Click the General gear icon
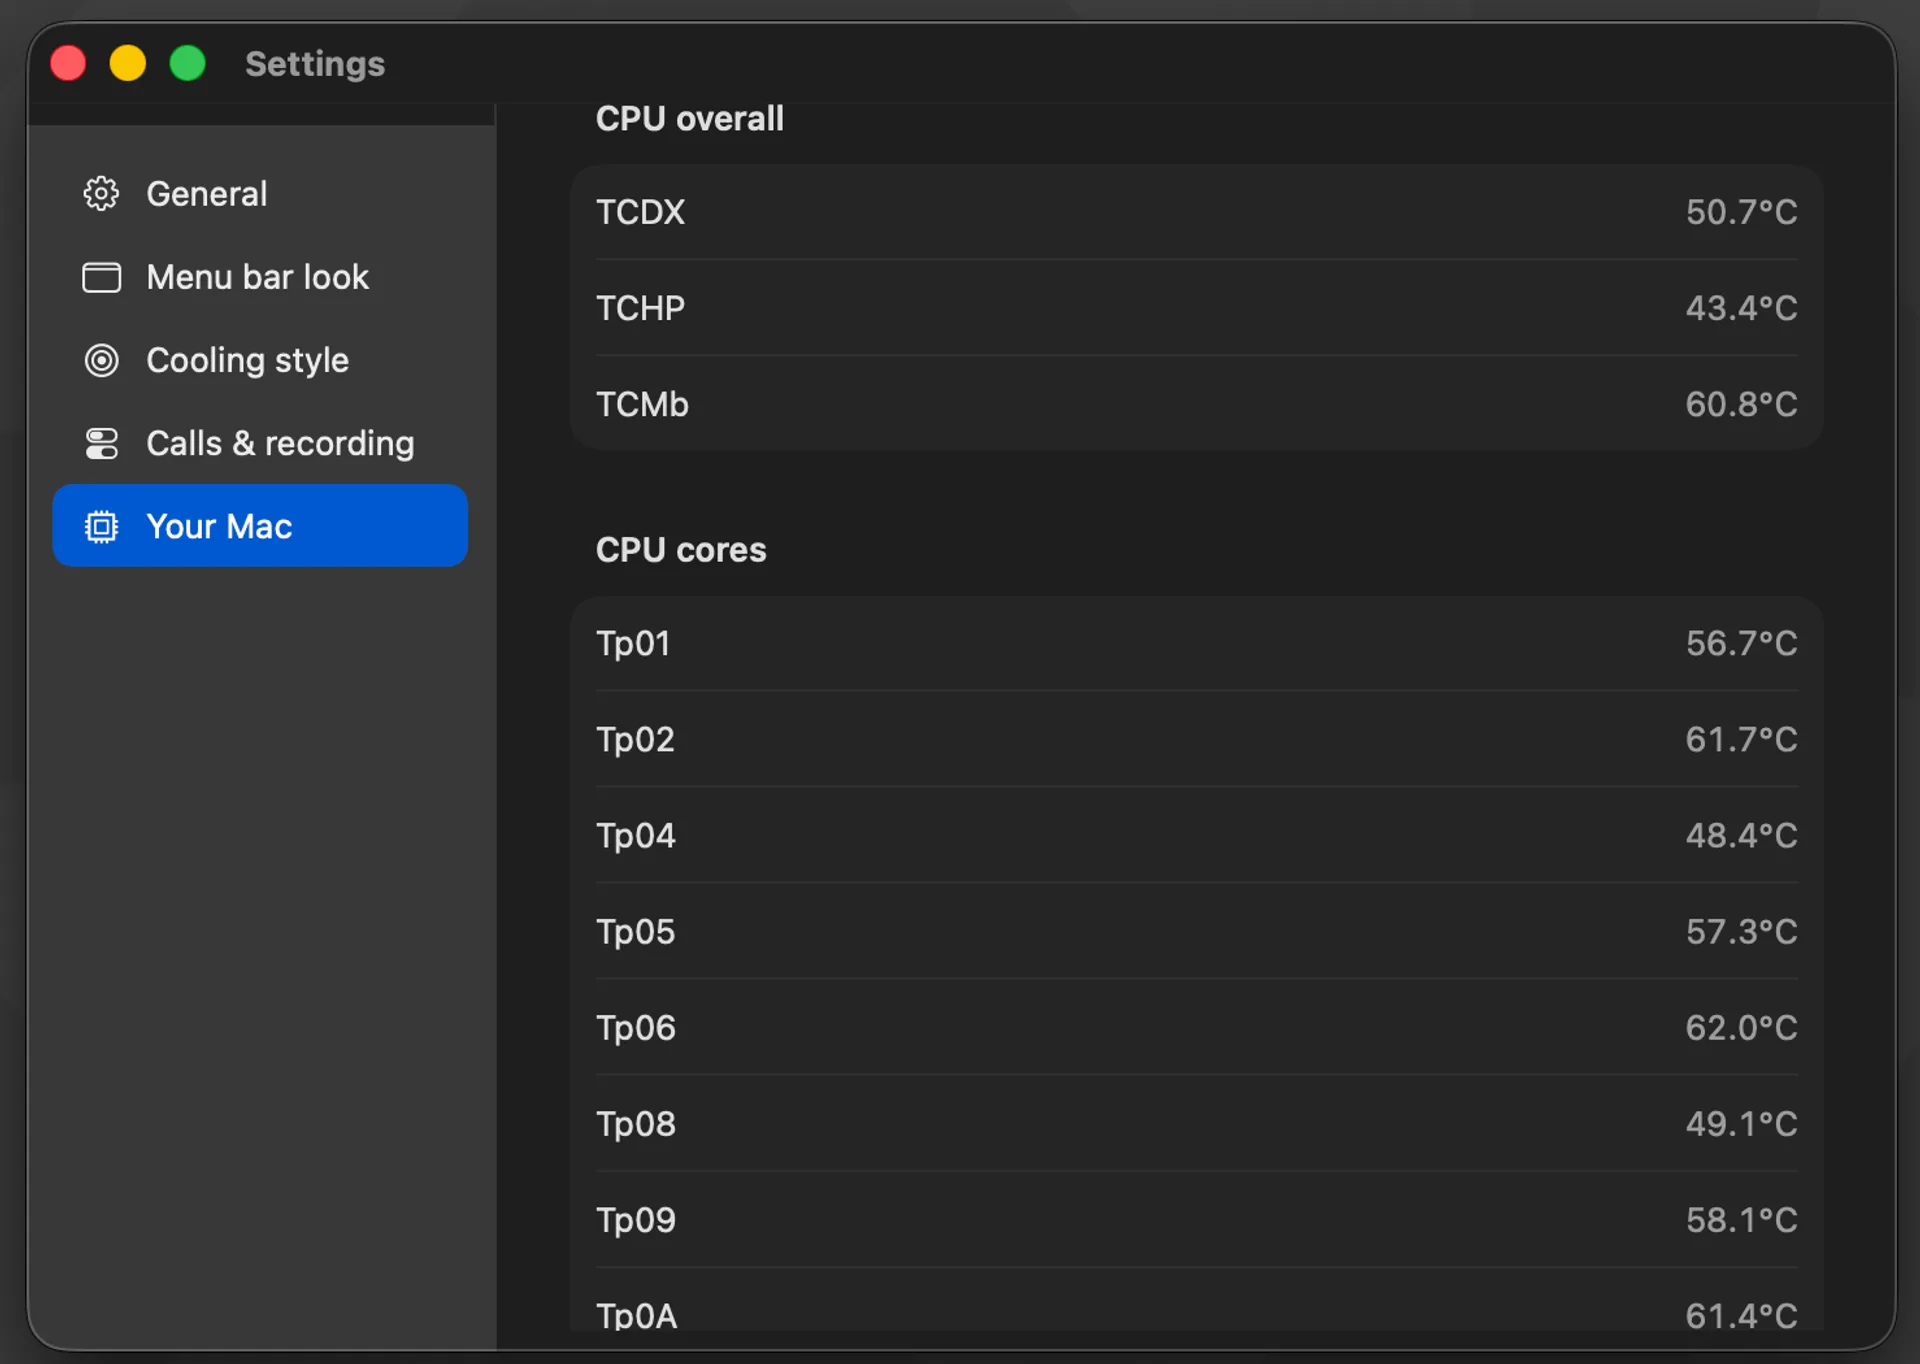 tap(101, 194)
